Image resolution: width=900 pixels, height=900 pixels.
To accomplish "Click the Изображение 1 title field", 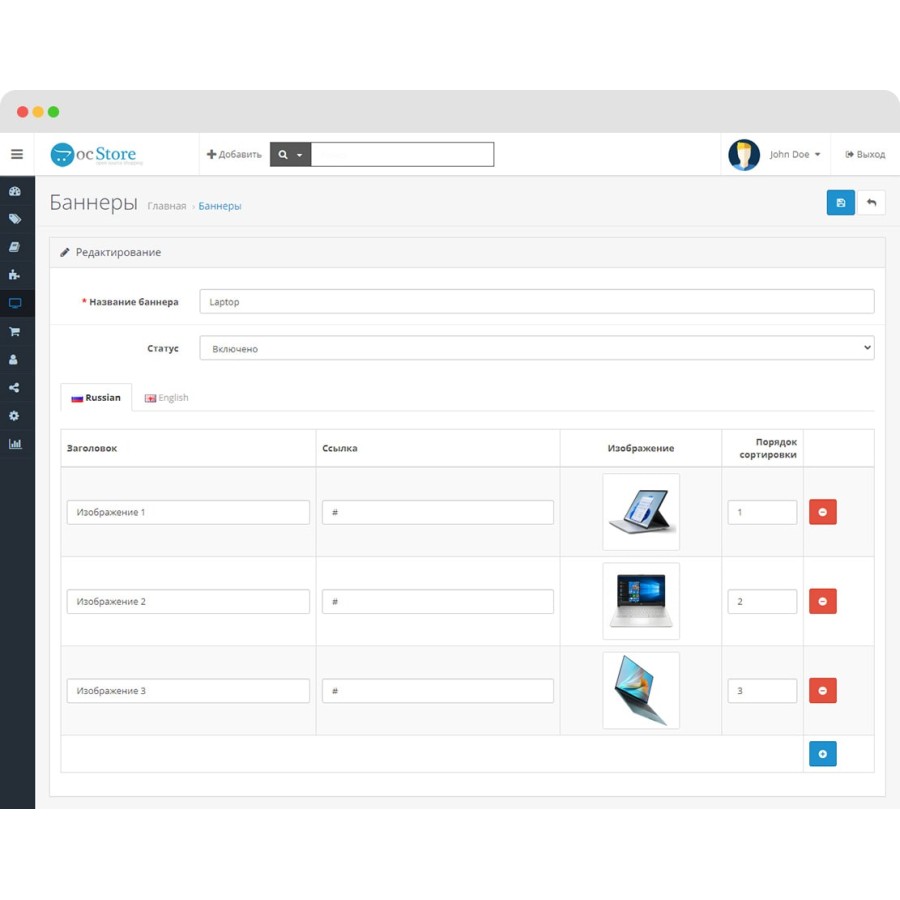I will [x=188, y=512].
